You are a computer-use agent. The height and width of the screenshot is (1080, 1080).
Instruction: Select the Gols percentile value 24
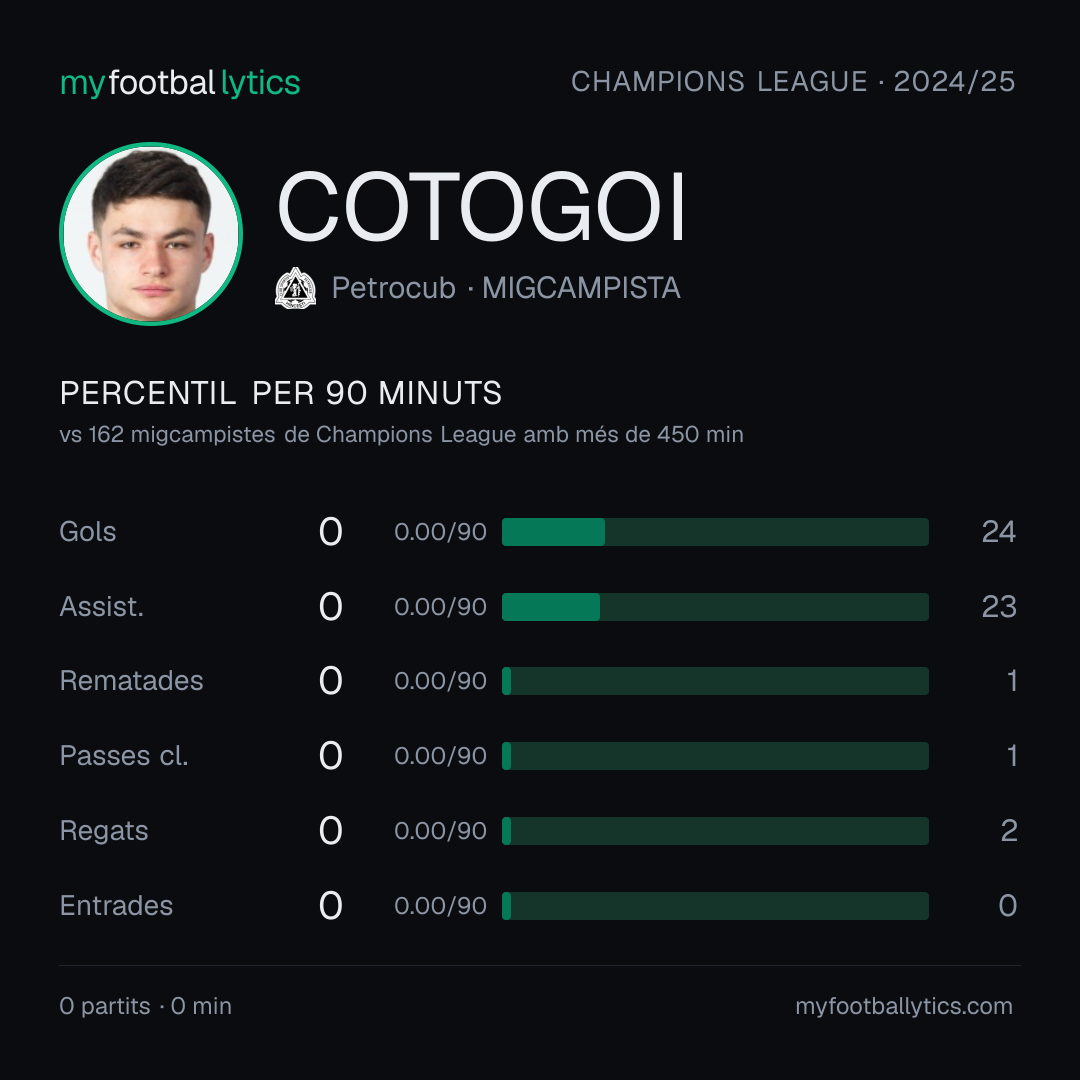999,532
